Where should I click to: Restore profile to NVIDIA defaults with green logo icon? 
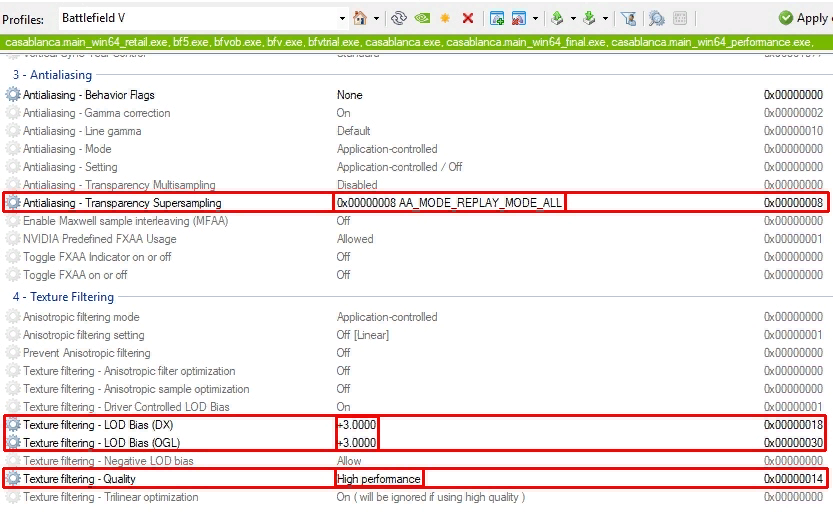(x=422, y=19)
